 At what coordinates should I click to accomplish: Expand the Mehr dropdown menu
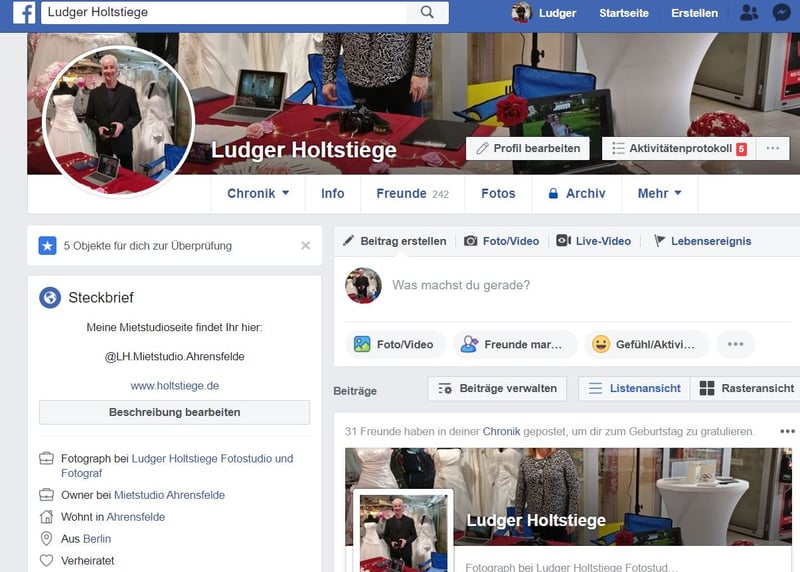pos(659,194)
